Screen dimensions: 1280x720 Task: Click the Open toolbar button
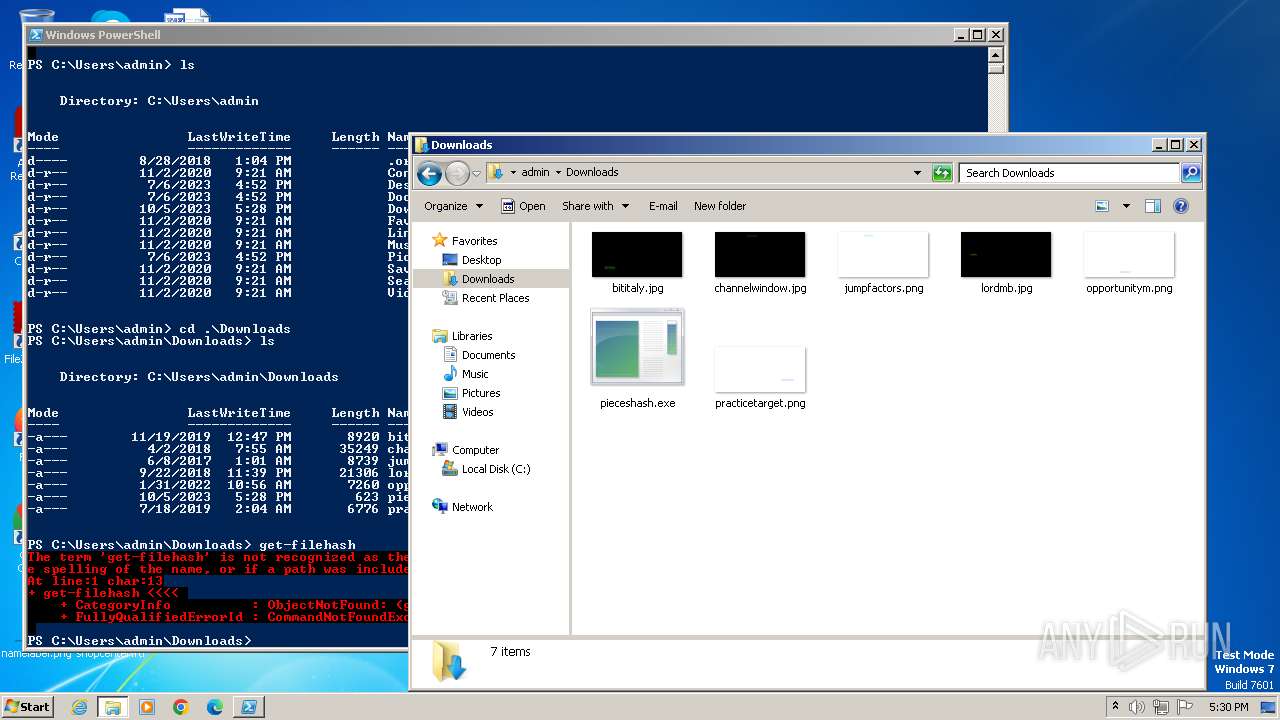(523, 206)
